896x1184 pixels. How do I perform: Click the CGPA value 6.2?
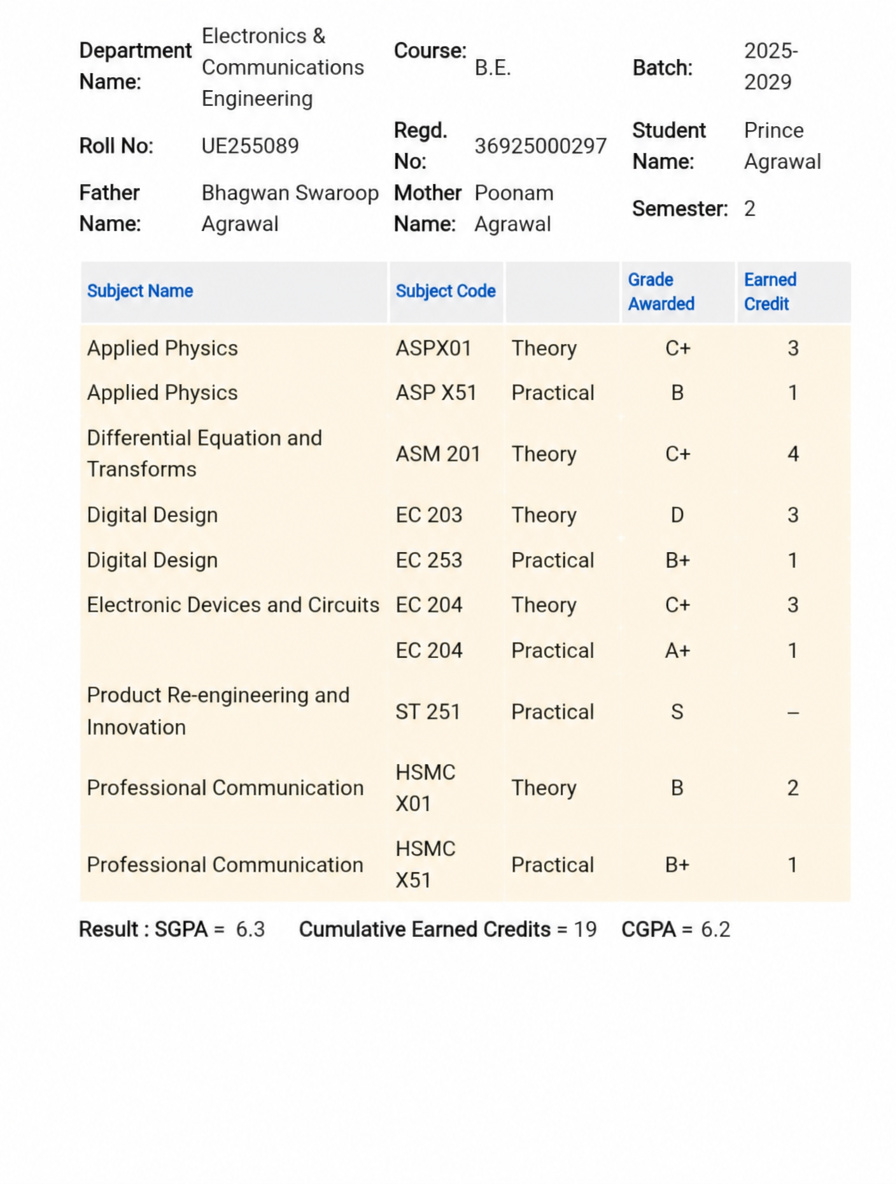pos(716,929)
